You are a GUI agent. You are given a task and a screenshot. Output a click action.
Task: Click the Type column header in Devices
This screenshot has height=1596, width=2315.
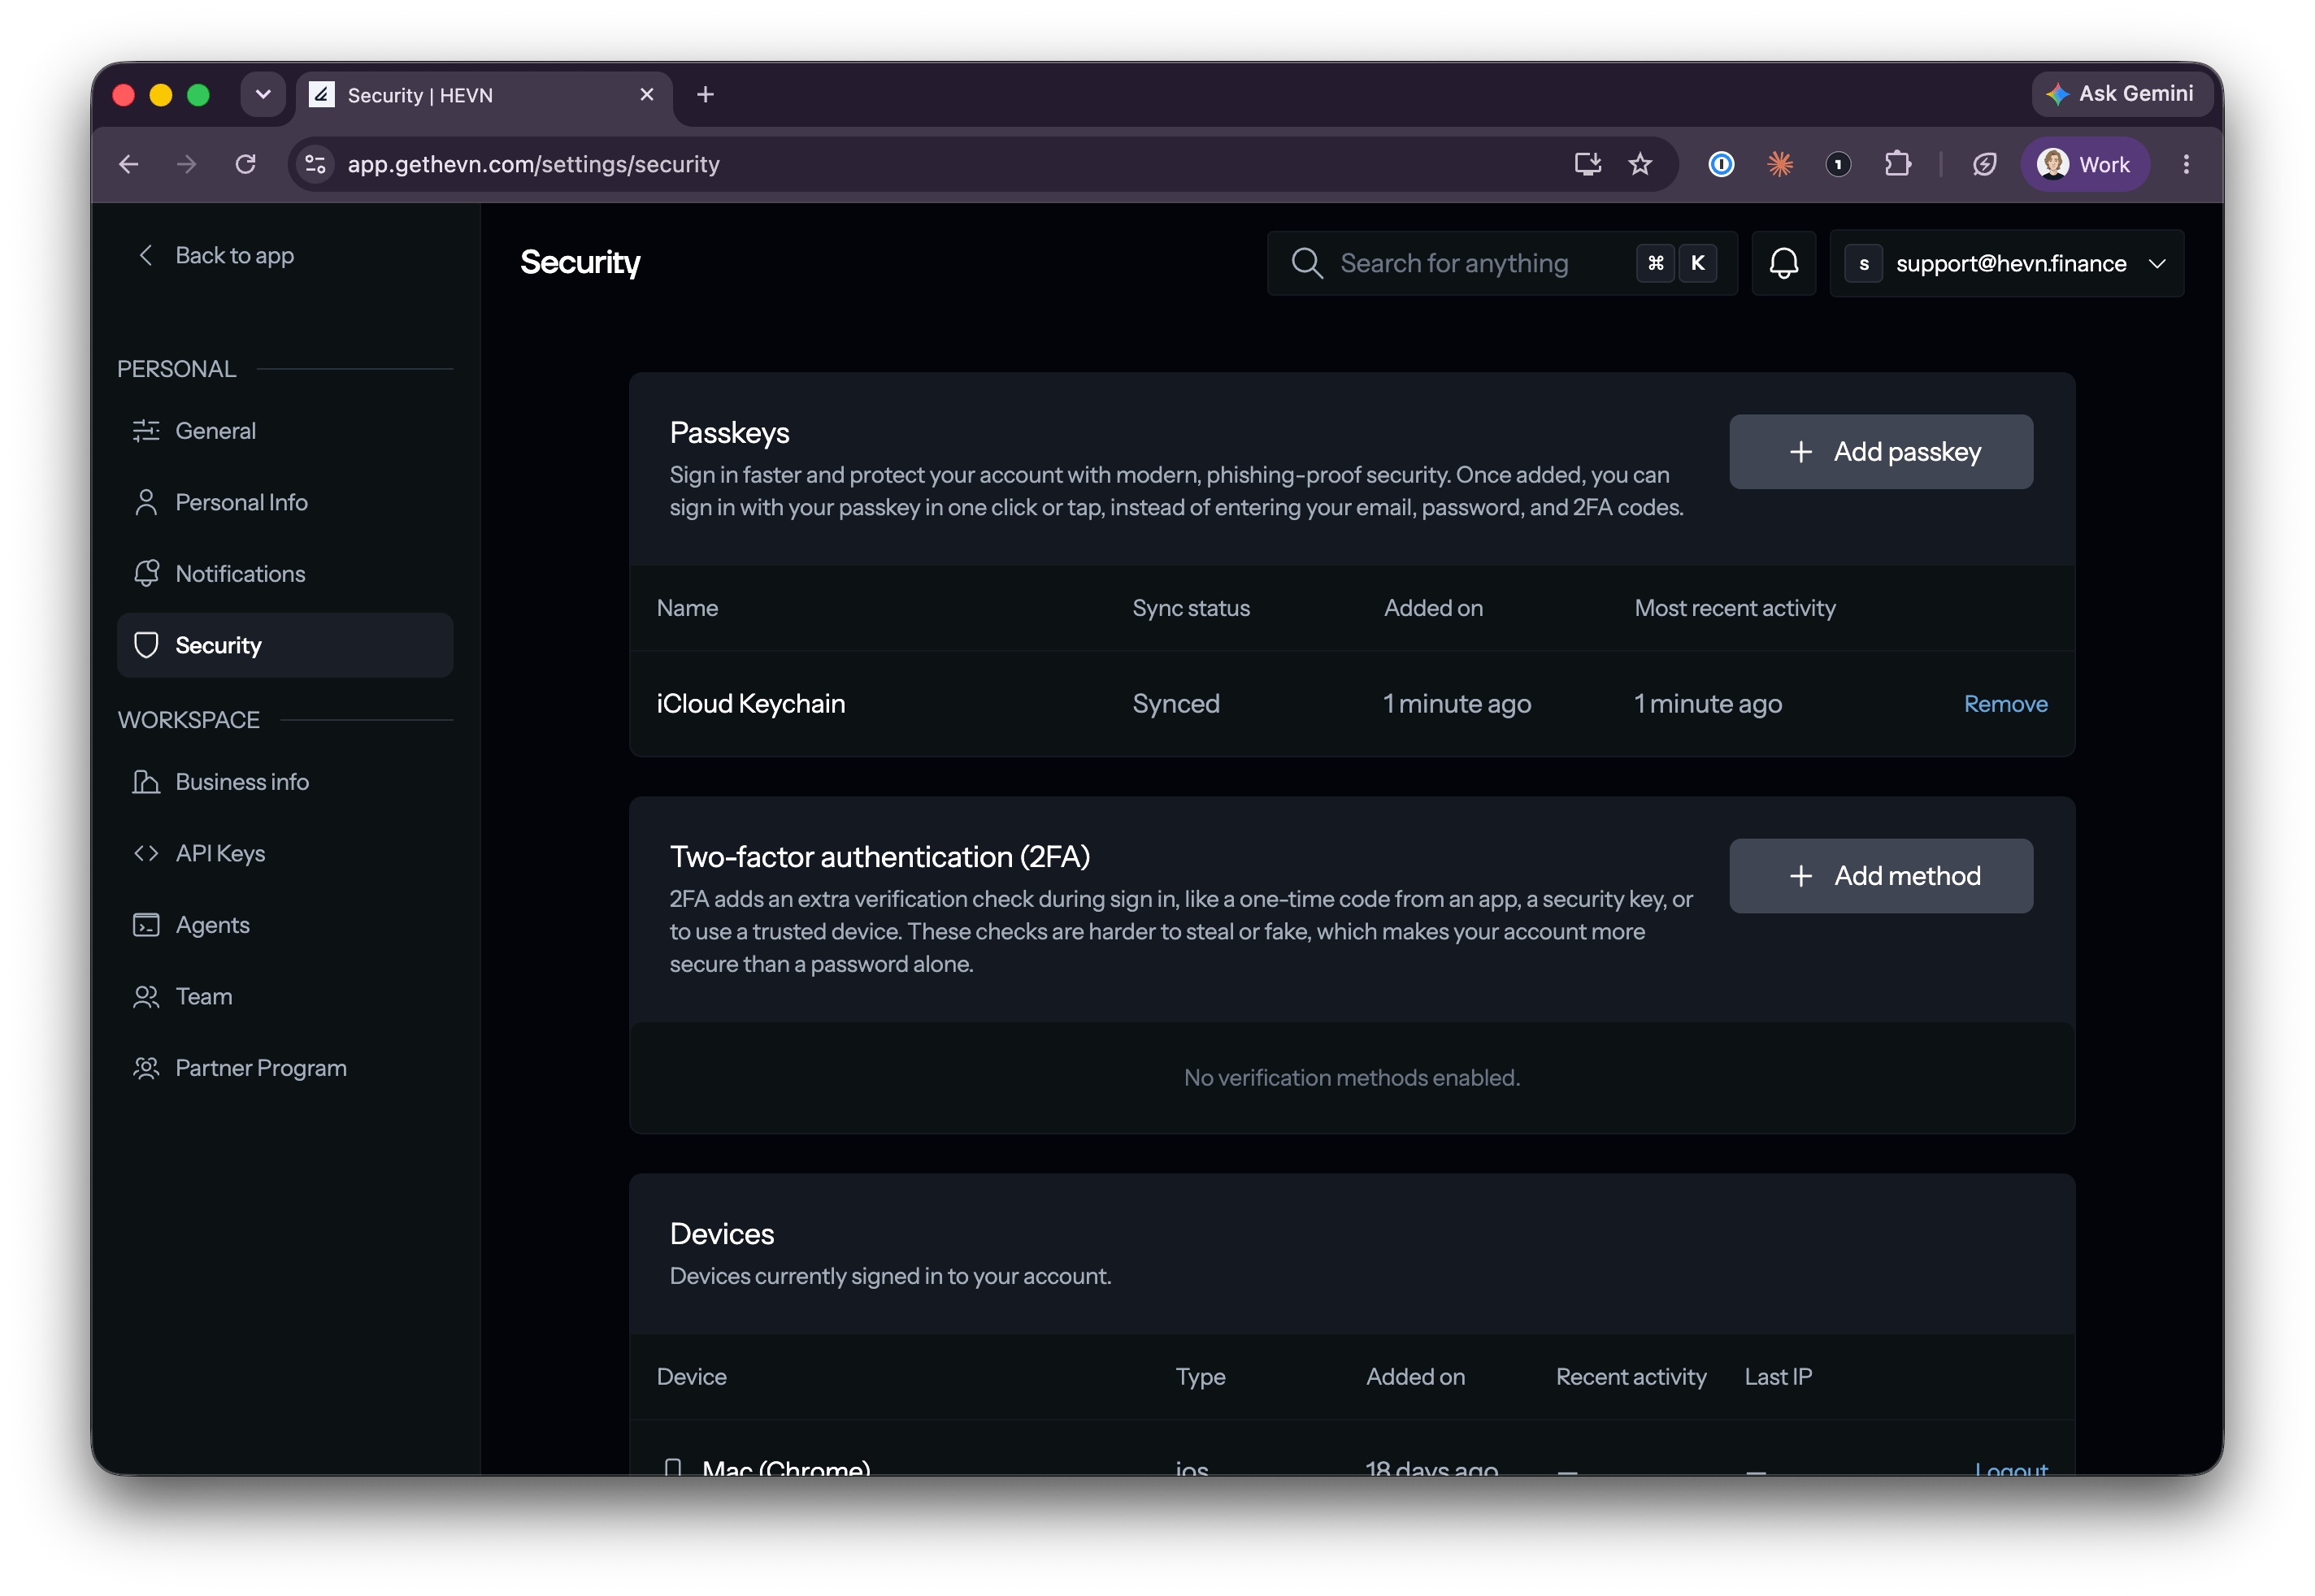coord(1200,1377)
